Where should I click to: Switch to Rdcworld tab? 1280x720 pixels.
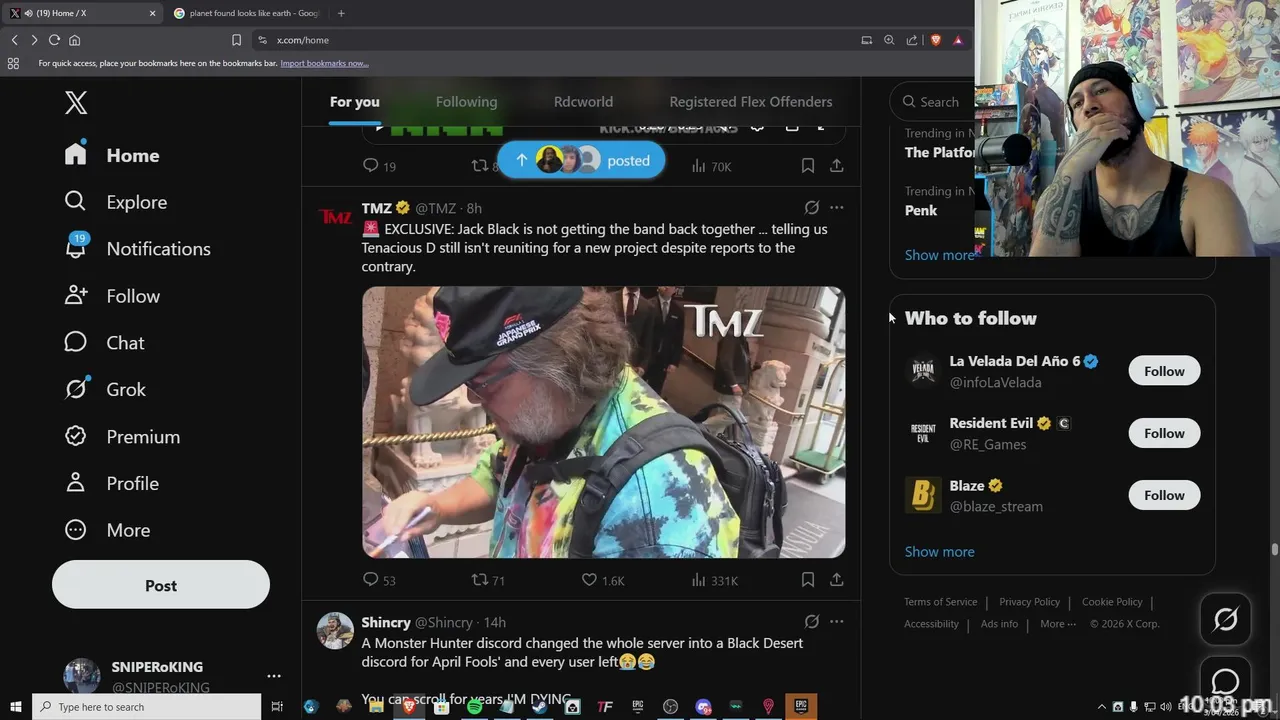click(x=583, y=102)
